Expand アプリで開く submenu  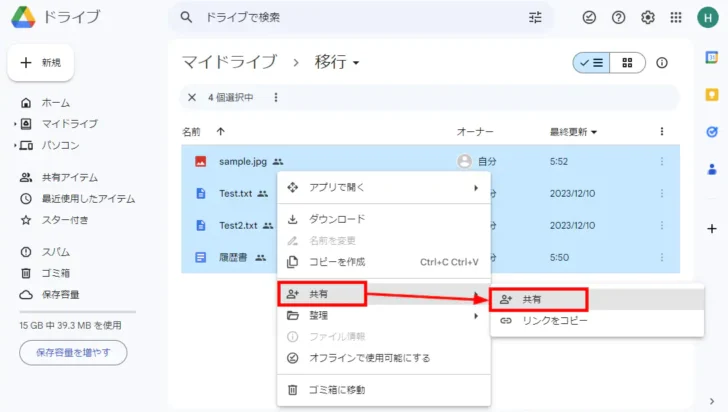coord(475,188)
